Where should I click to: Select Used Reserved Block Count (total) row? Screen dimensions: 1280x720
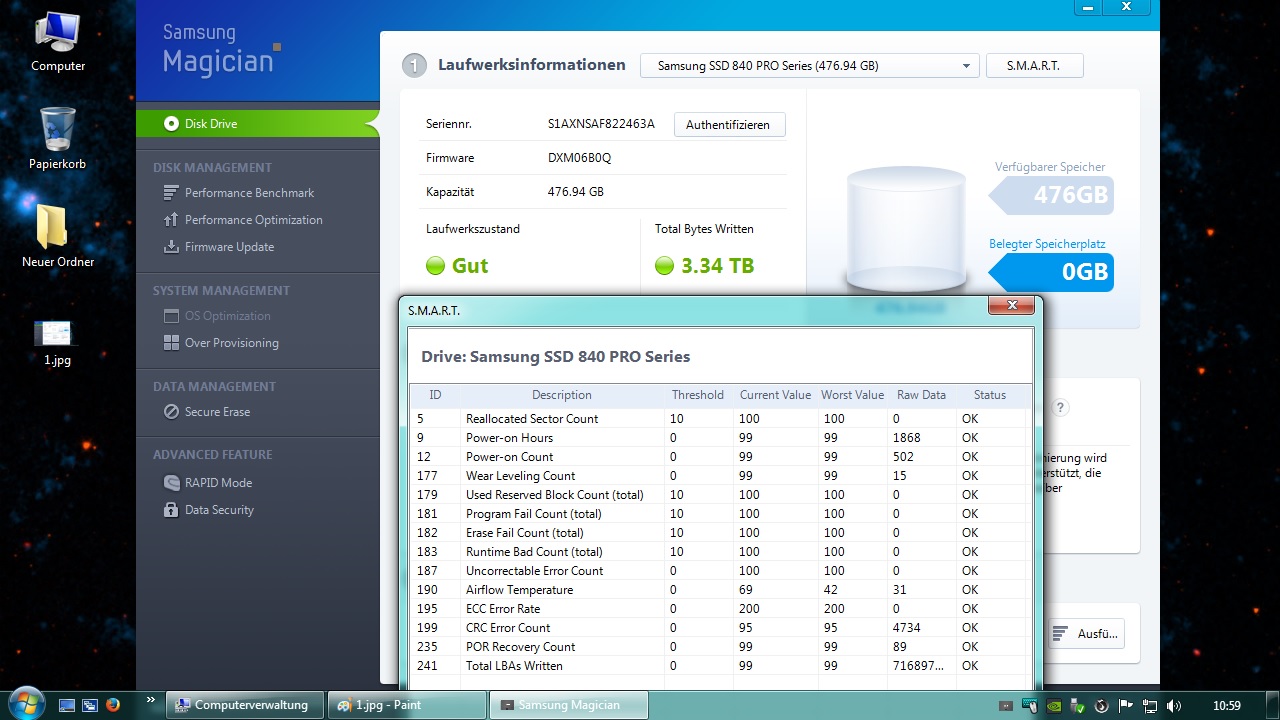[718, 495]
